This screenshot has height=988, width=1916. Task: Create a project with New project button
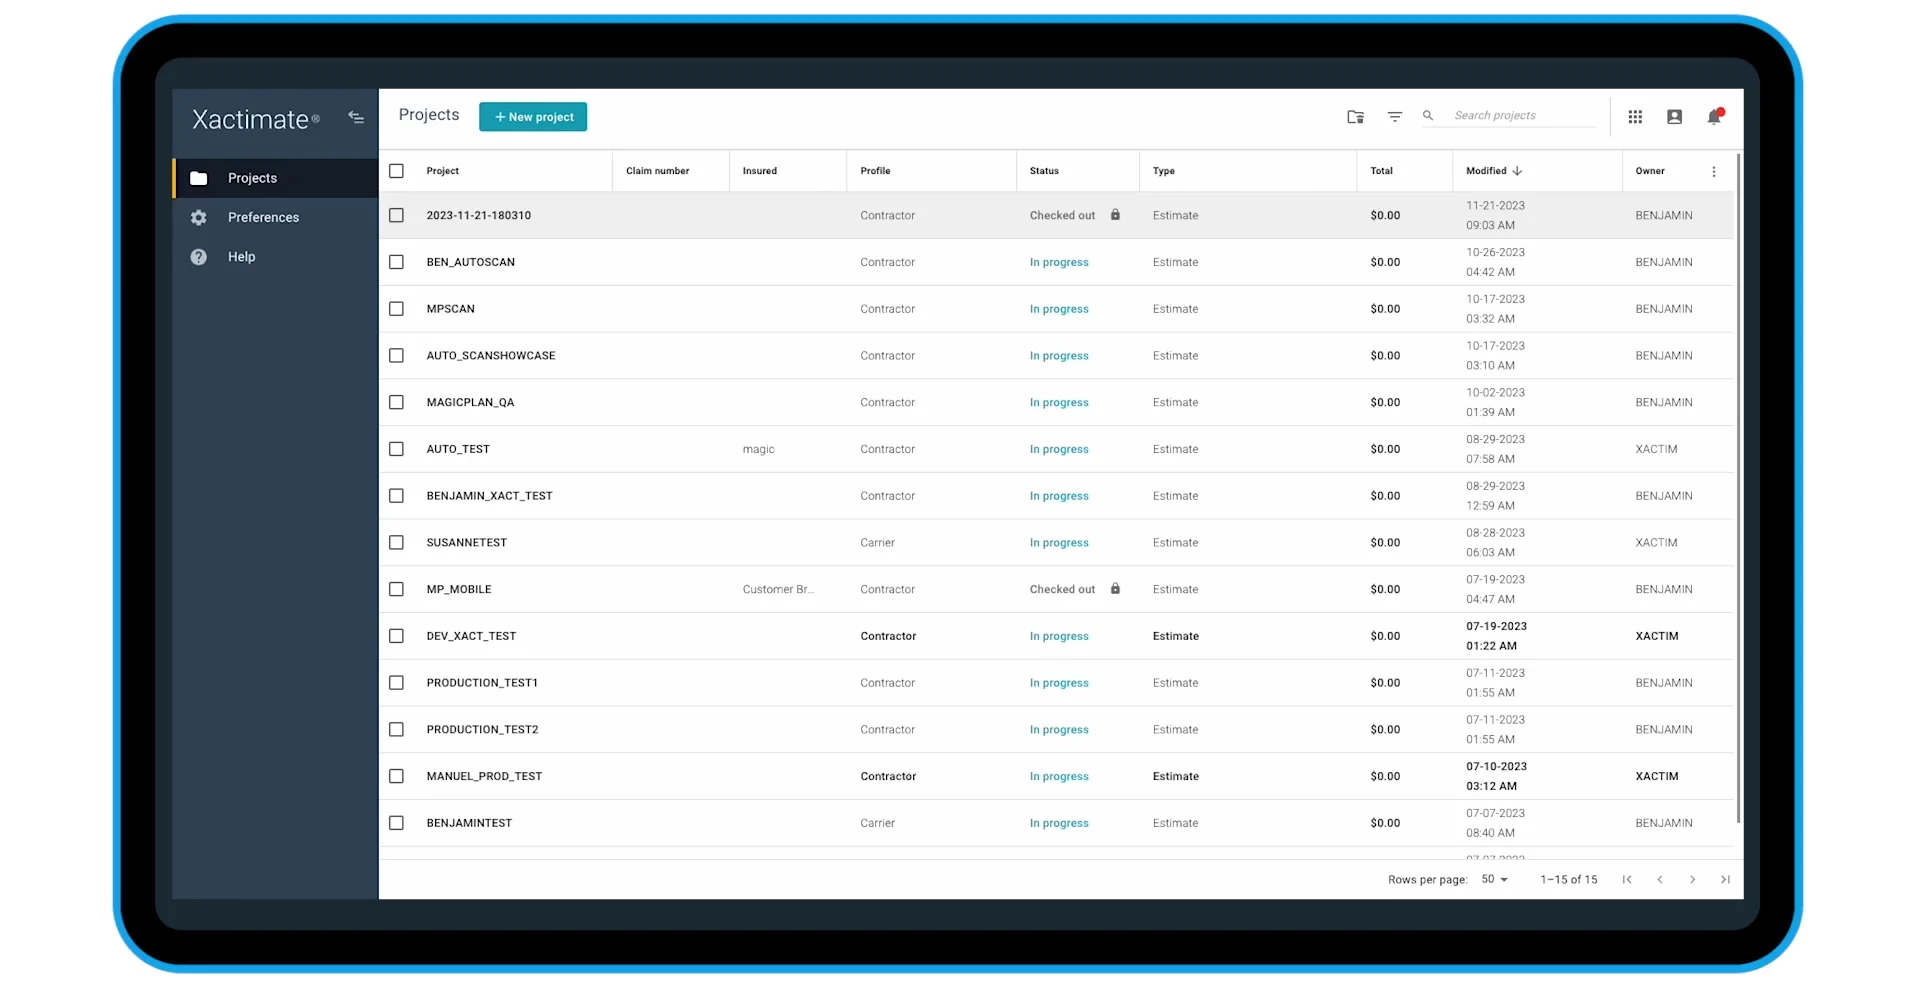click(x=533, y=117)
